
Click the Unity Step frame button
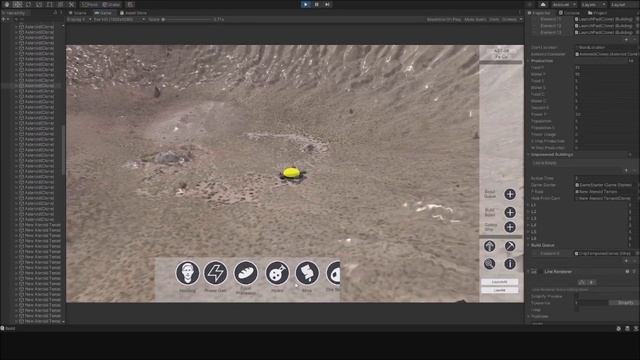coord(327,4)
